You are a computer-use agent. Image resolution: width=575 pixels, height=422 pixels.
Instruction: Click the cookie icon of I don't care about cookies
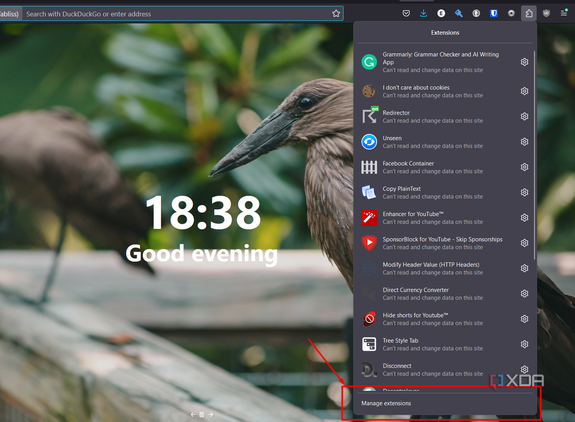369,91
